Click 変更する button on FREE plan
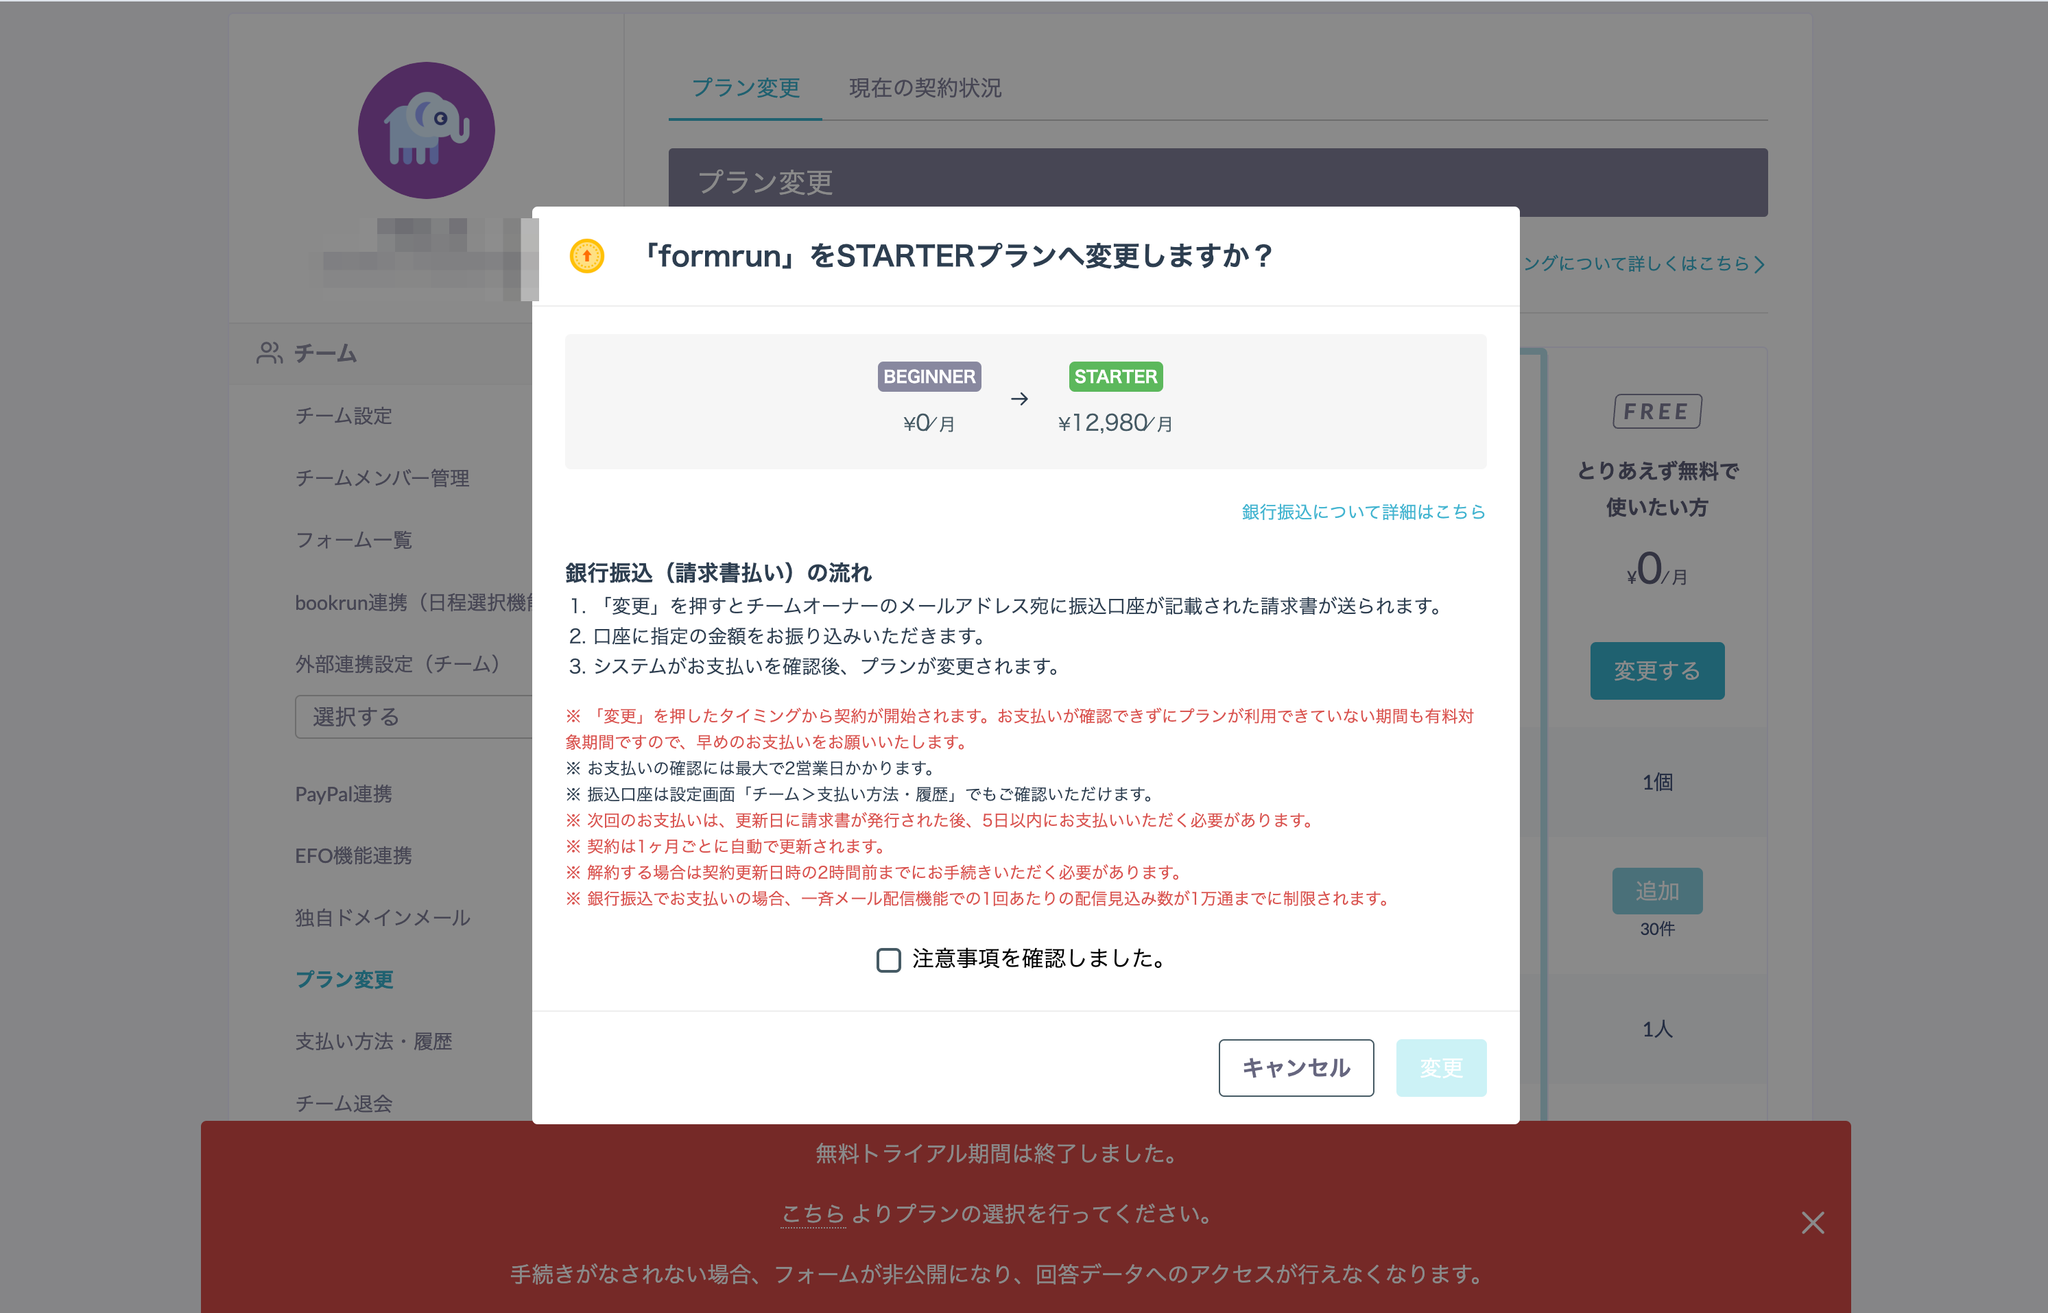Screen dimensions: 2048x1313 (1656, 671)
